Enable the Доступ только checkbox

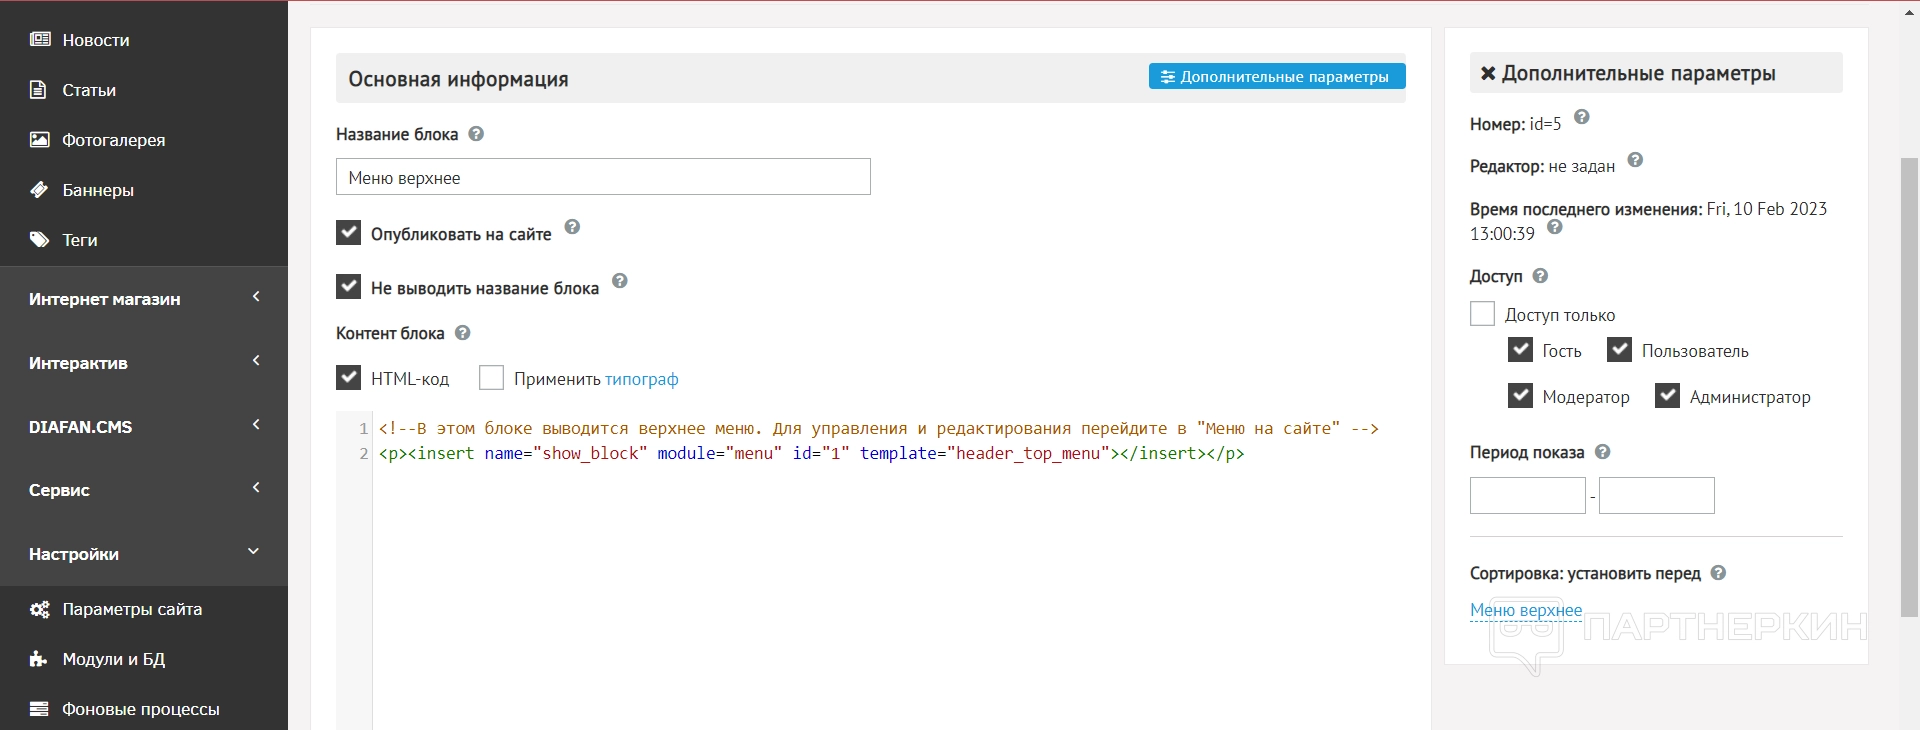(x=1482, y=314)
